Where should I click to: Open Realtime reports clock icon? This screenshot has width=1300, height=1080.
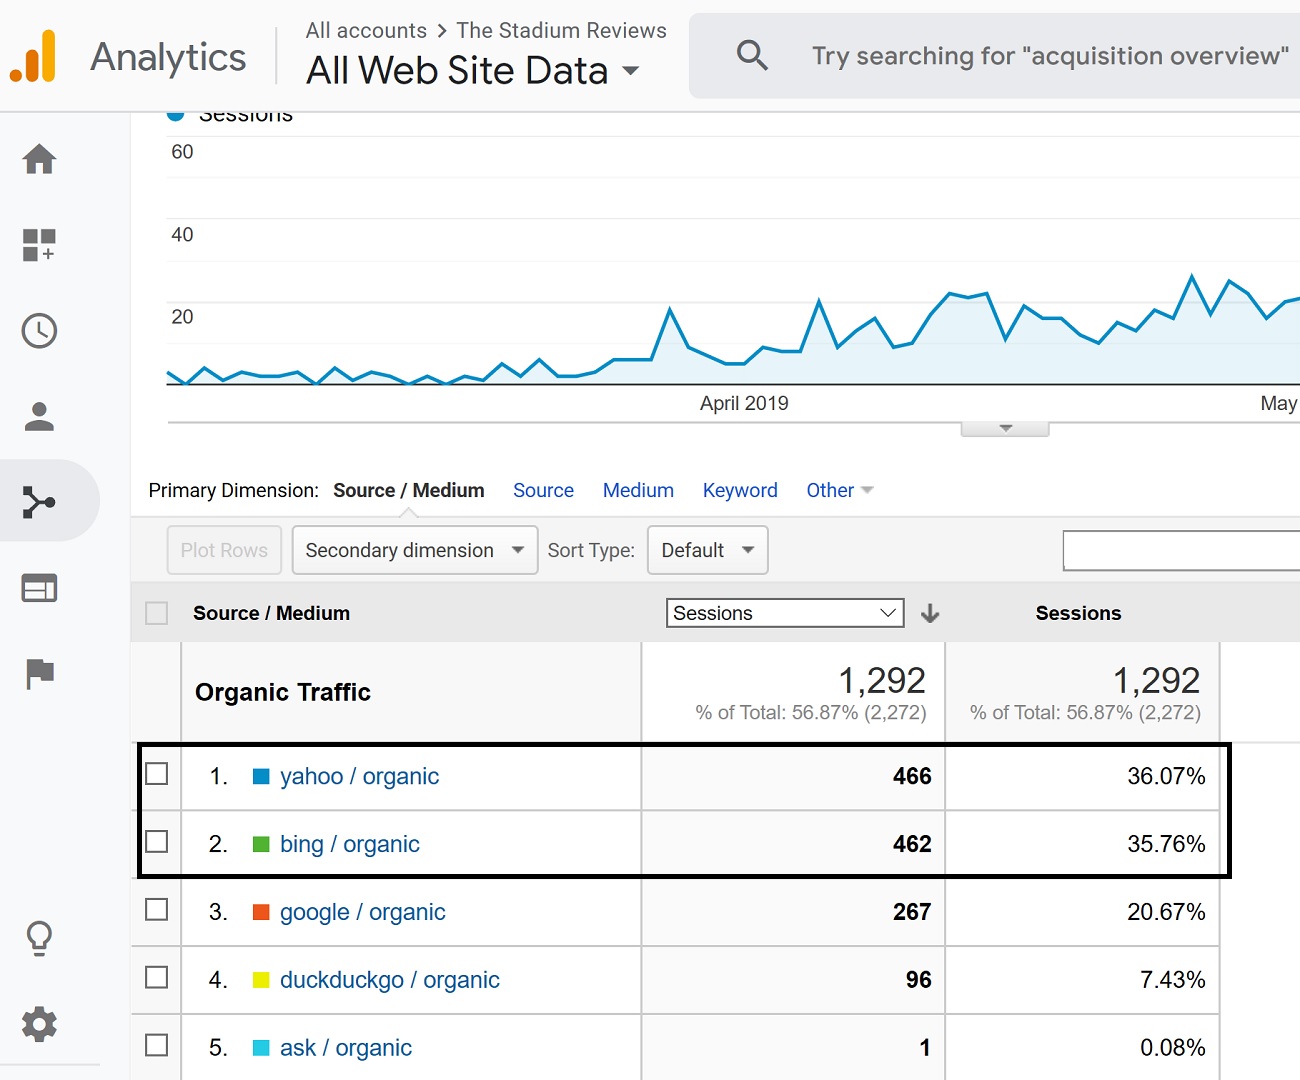(x=39, y=331)
